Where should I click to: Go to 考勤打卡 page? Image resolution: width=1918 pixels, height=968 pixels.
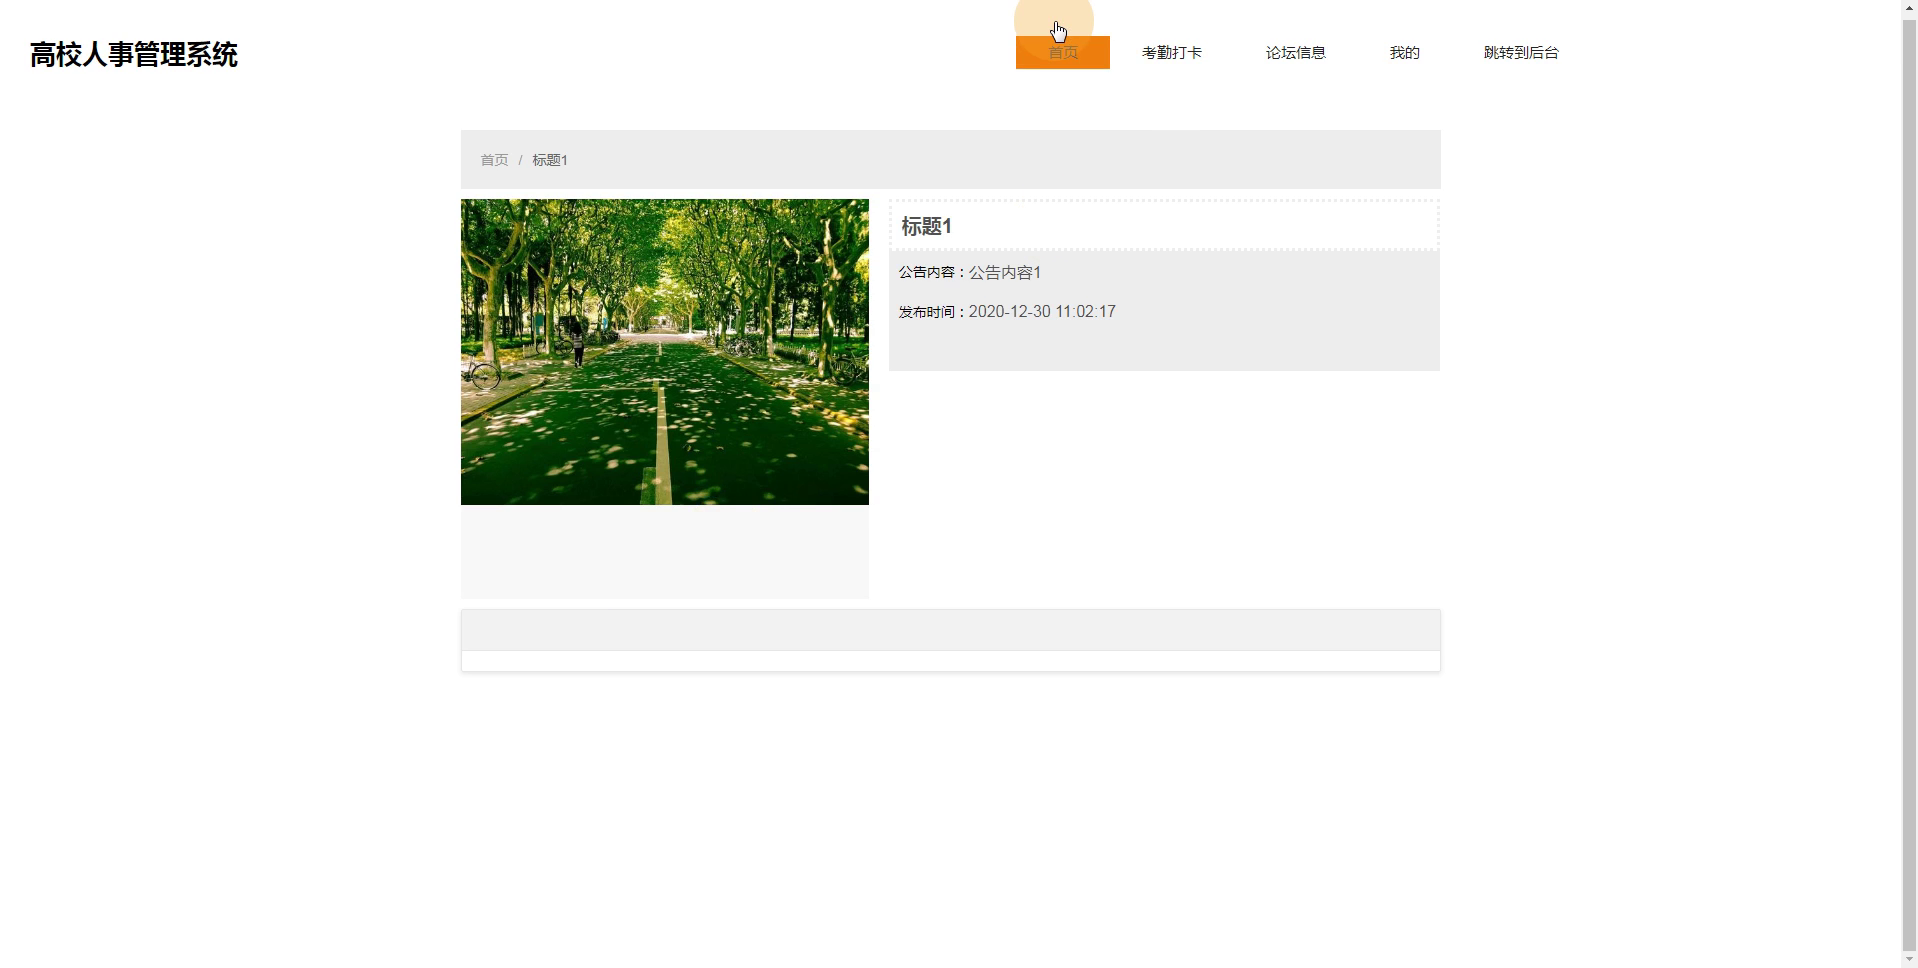[x=1171, y=52]
